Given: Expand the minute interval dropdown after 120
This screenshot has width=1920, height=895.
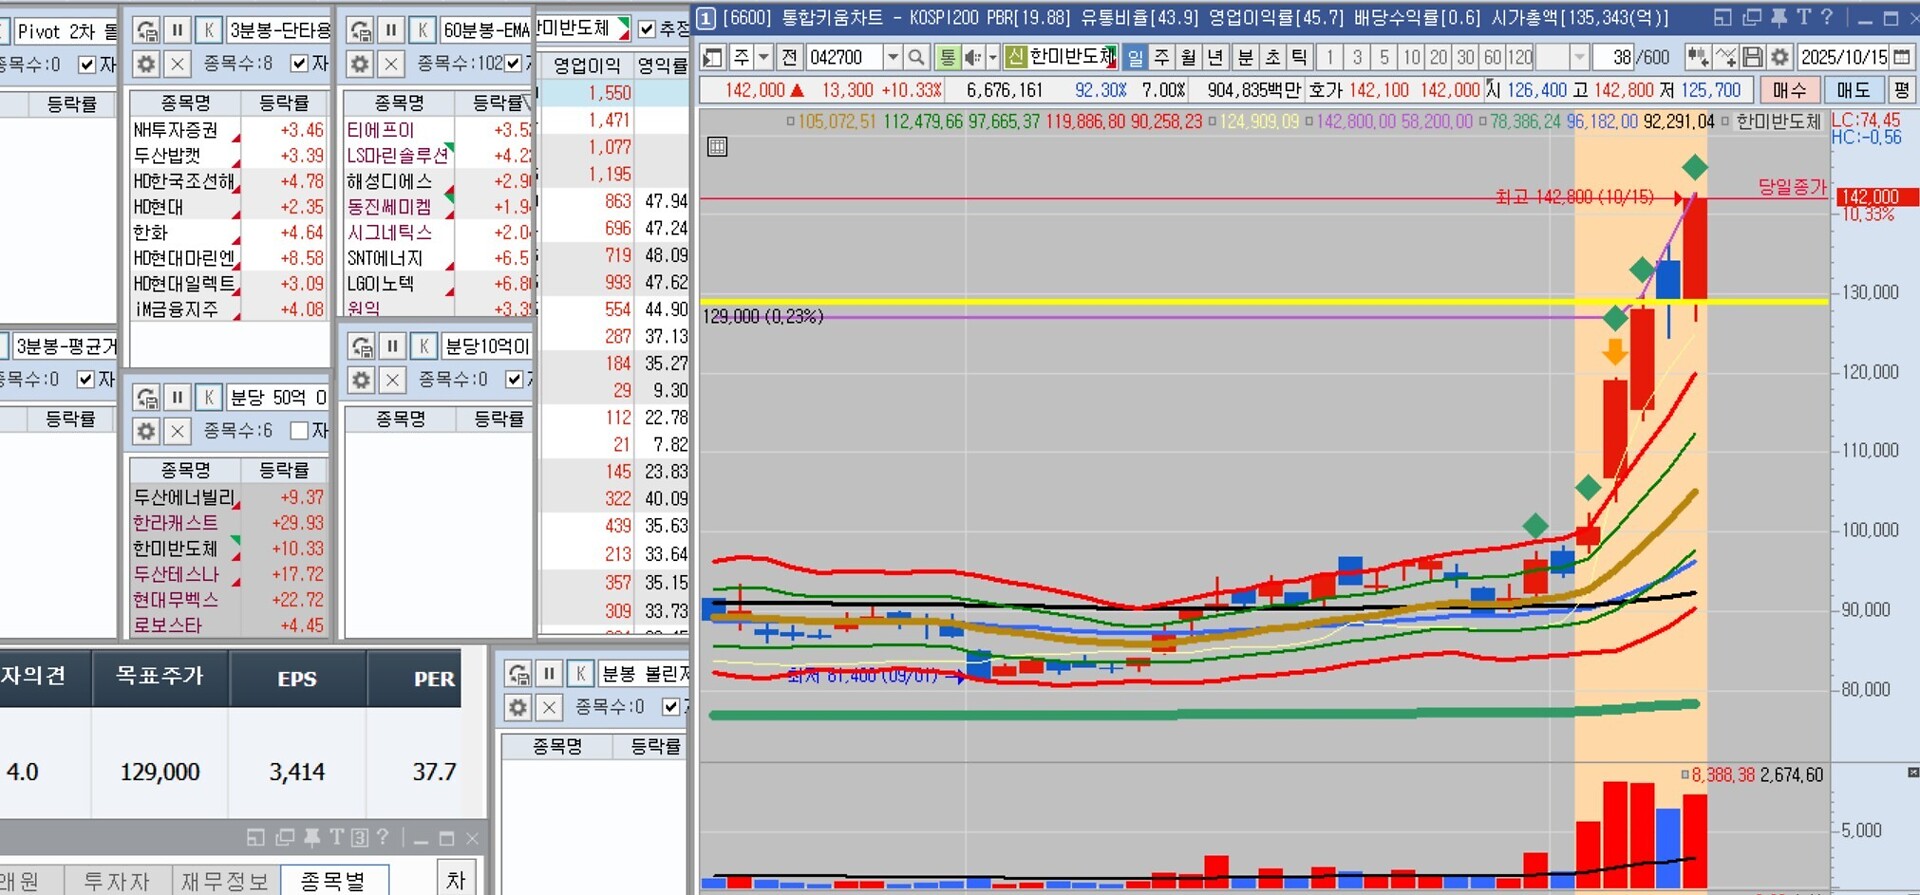Looking at the screenshot, I should click(x=1579, y=57).
